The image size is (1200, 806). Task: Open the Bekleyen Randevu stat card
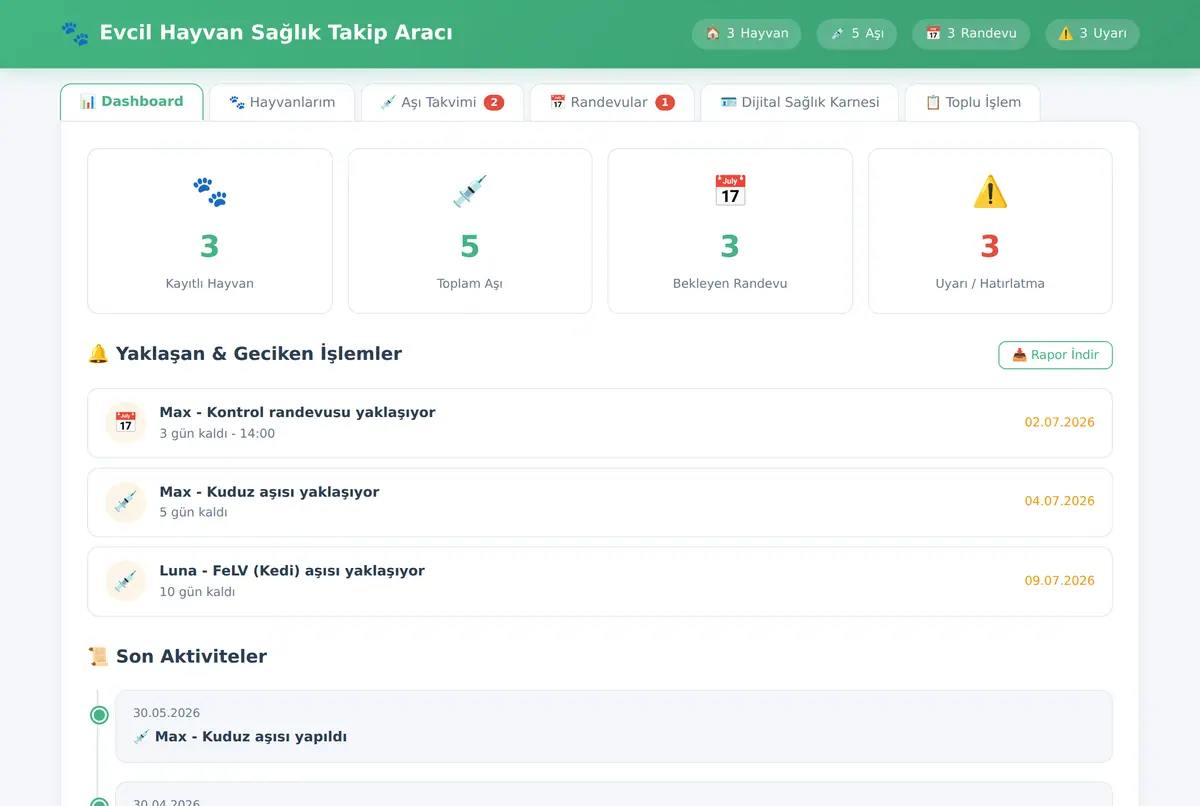[730, 231]
